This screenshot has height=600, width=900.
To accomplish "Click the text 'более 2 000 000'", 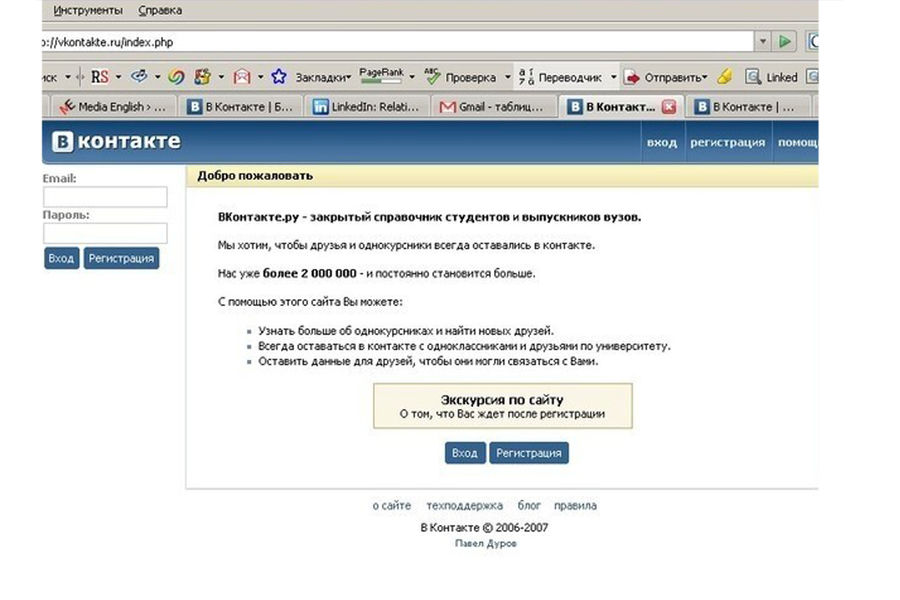I will tap(309, 273).
